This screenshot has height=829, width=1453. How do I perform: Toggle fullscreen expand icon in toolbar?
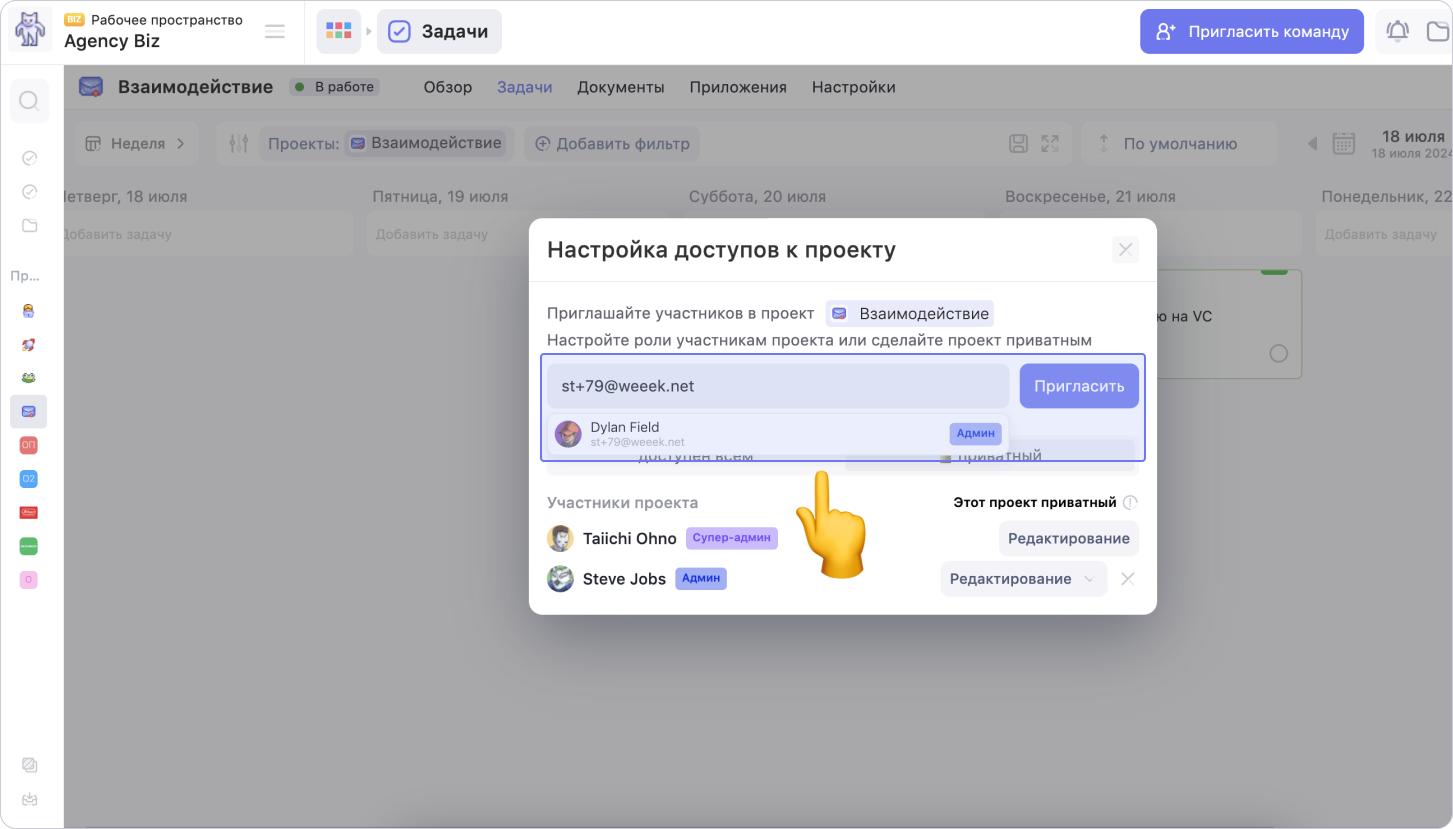[x=1050, y=144]
